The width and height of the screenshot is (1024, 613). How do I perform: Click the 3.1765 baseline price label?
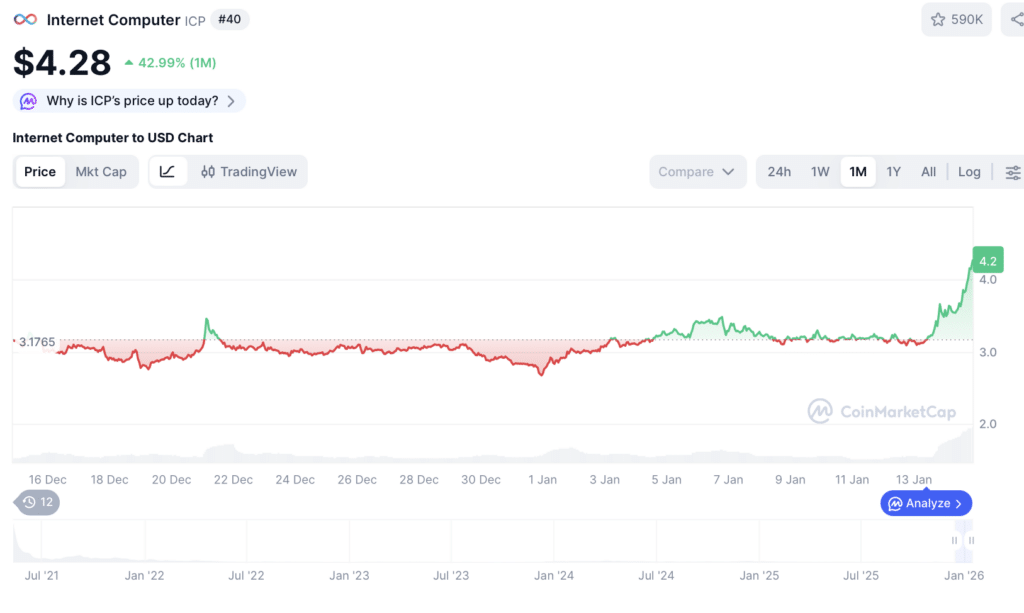pyautogui.click(x=37, y=342)
